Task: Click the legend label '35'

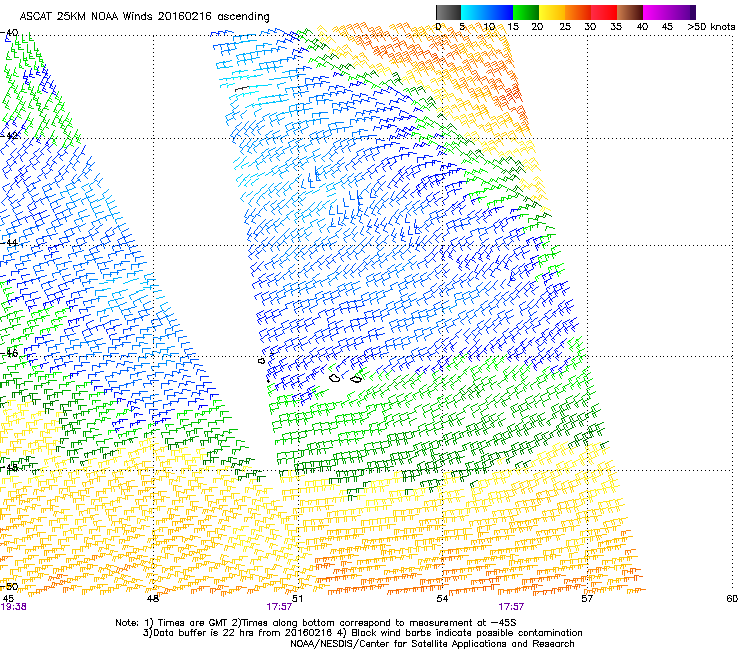Action: click(616, 27)
